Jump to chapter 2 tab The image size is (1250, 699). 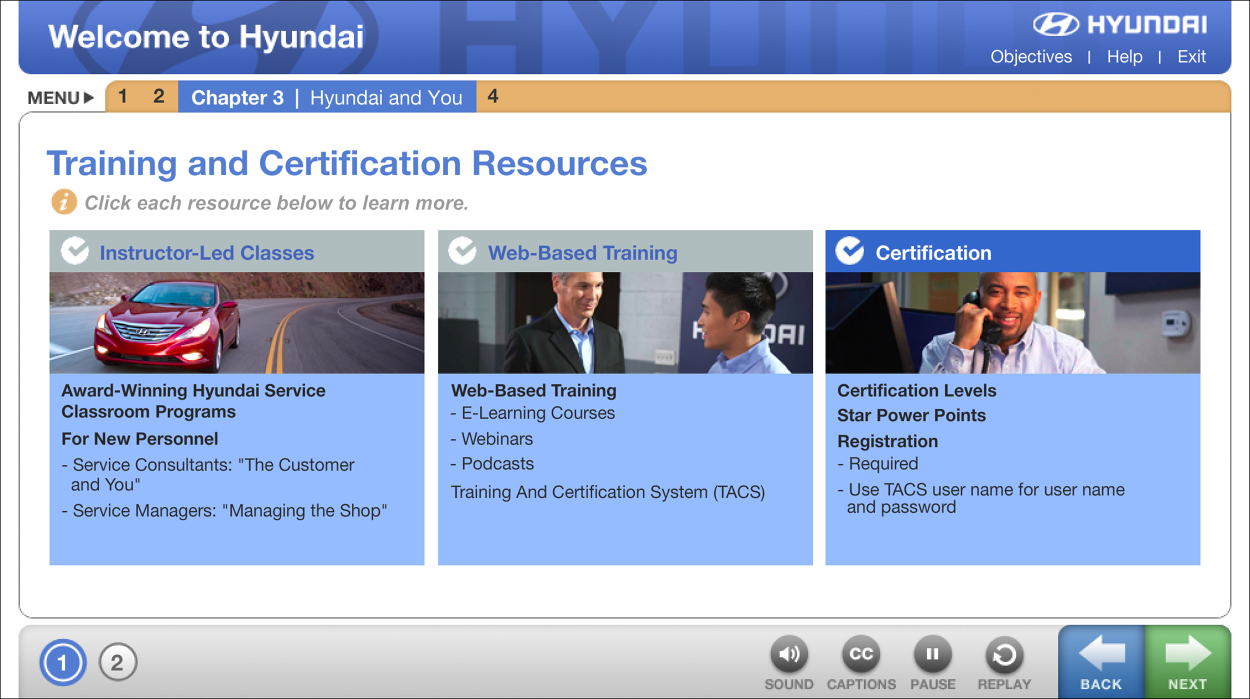[158, 97]
